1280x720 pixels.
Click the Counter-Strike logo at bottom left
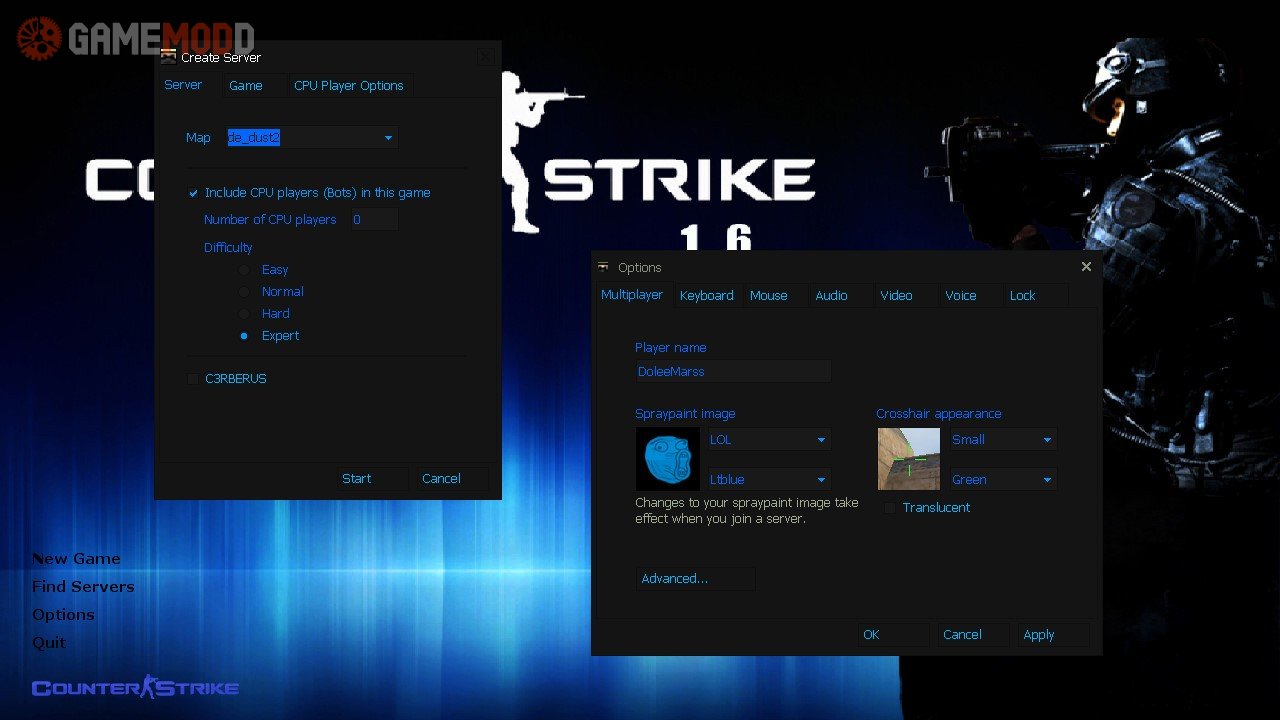[135, 687]
